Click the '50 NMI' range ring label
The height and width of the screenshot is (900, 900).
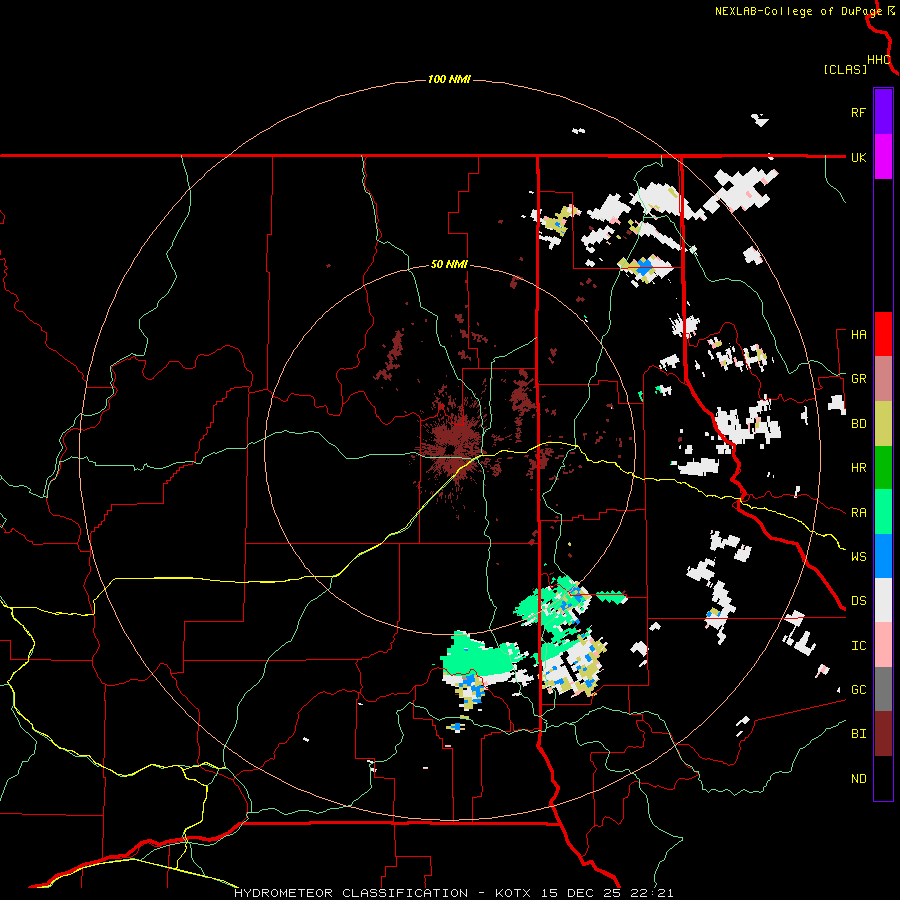coord(449,265)
